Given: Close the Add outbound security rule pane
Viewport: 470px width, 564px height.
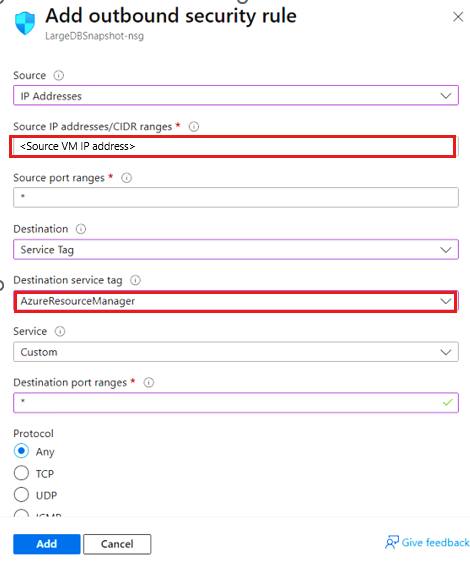Looking at the screenshot, I should click(x=458, y=17).
